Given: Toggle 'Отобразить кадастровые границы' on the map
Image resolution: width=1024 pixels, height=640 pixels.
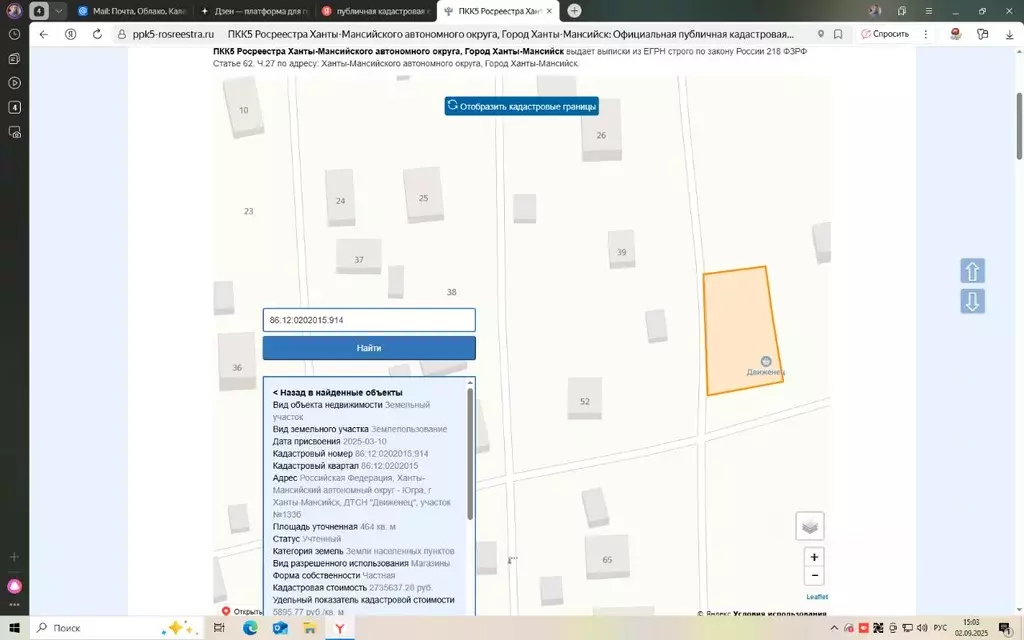Looking at the screenshot, I should pyautogui.click(x=521, y=105).
